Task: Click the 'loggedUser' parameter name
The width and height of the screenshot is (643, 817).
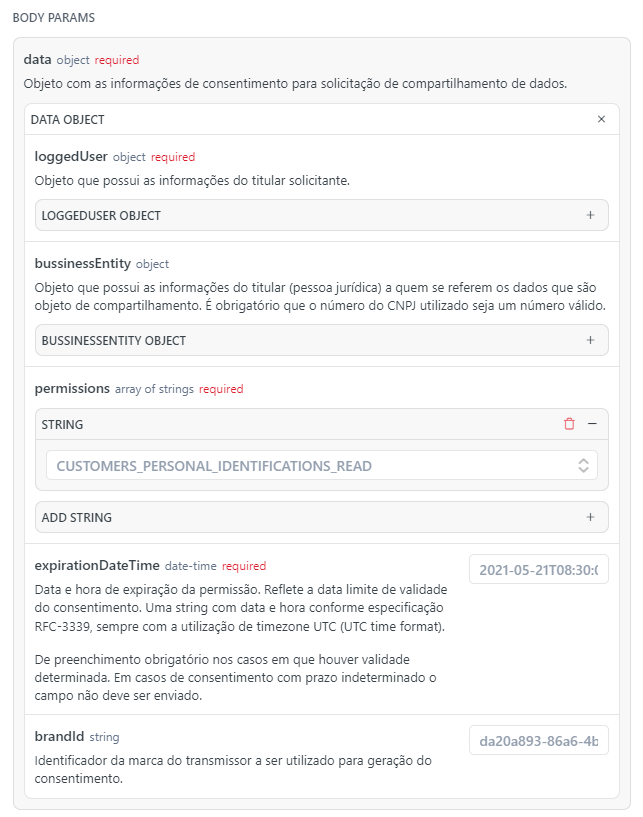Action: [71, 157]
